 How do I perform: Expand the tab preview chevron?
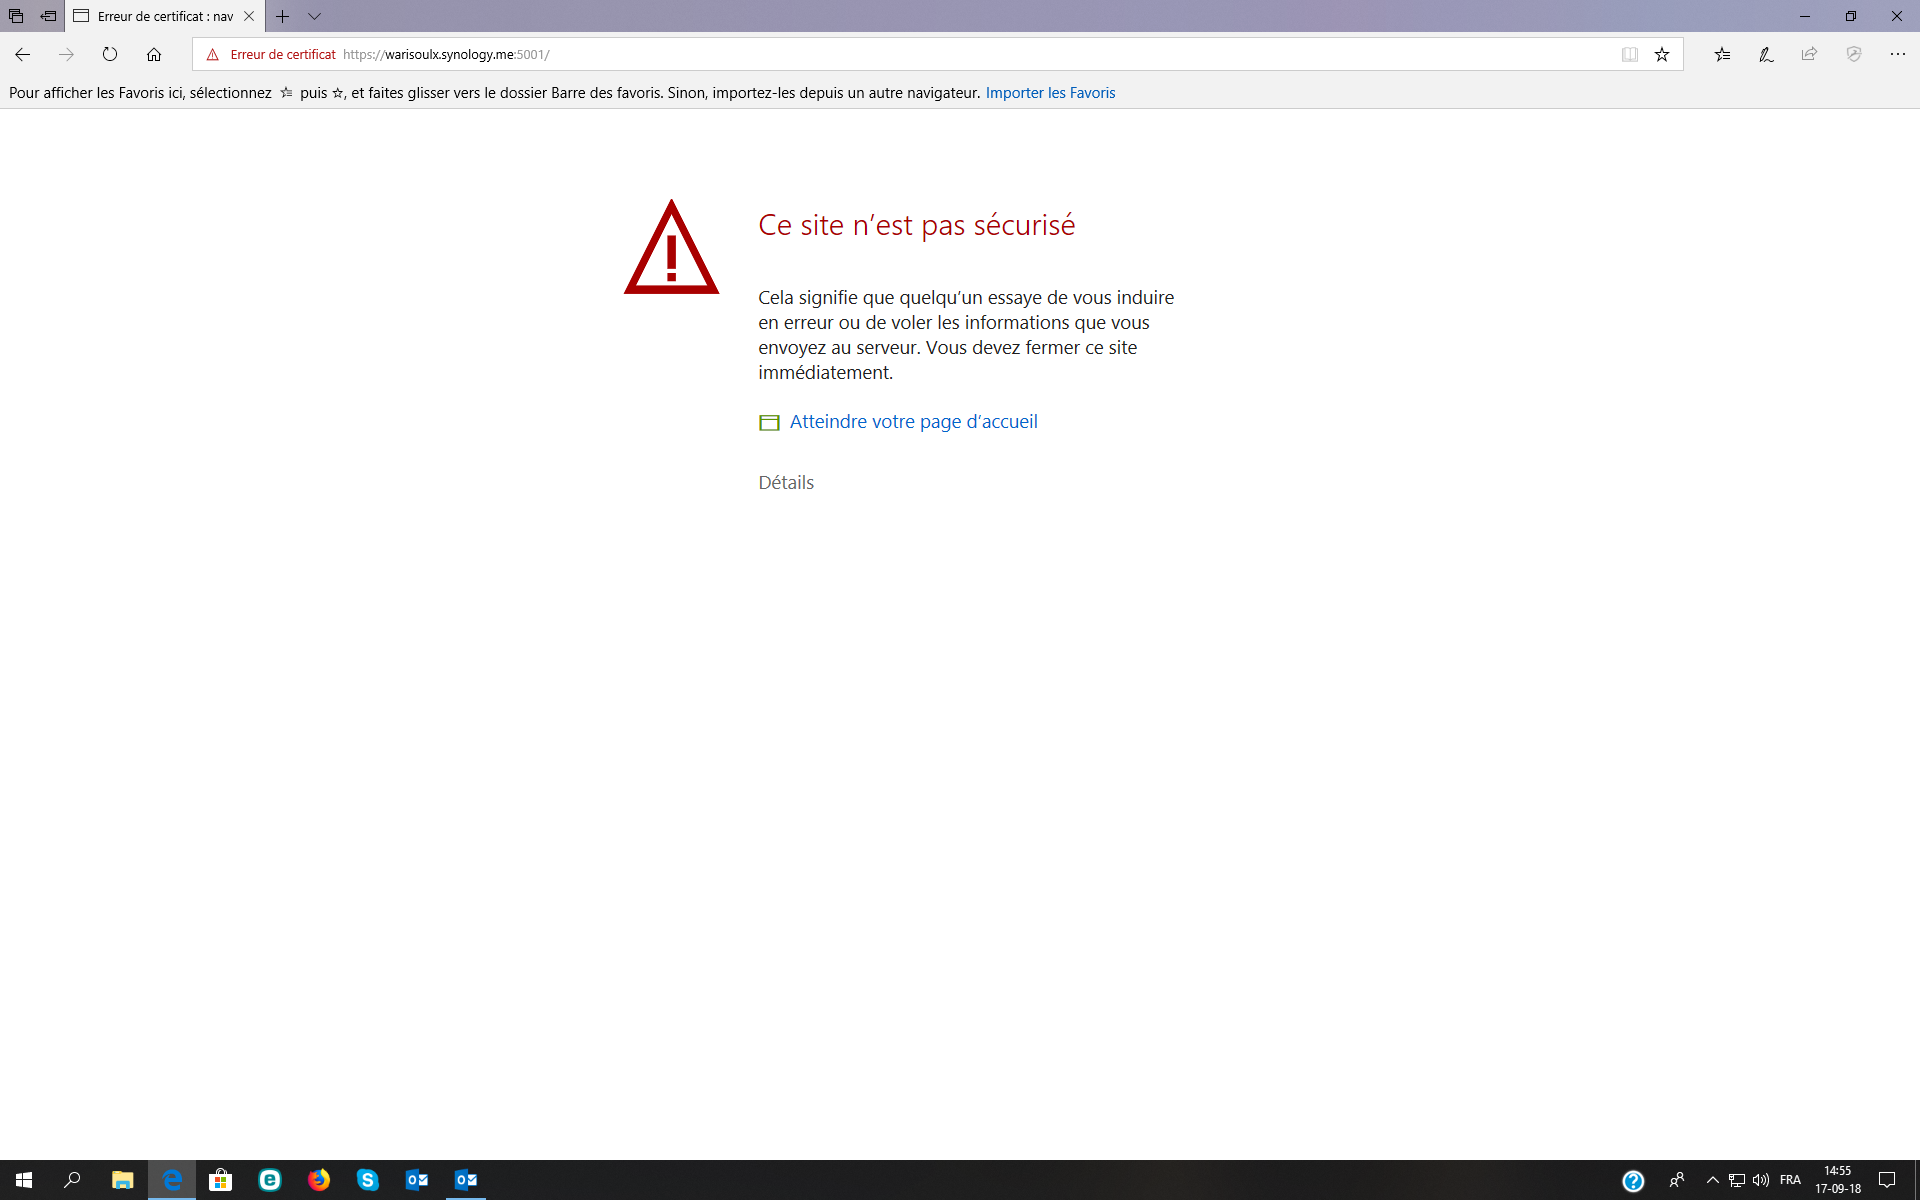(x=315, y=16)
